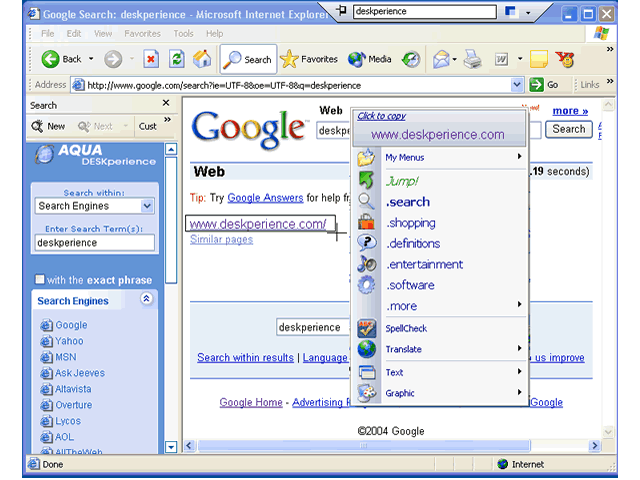
Task: Click the Mail envelope icon
Action: (x=441, y=60)
